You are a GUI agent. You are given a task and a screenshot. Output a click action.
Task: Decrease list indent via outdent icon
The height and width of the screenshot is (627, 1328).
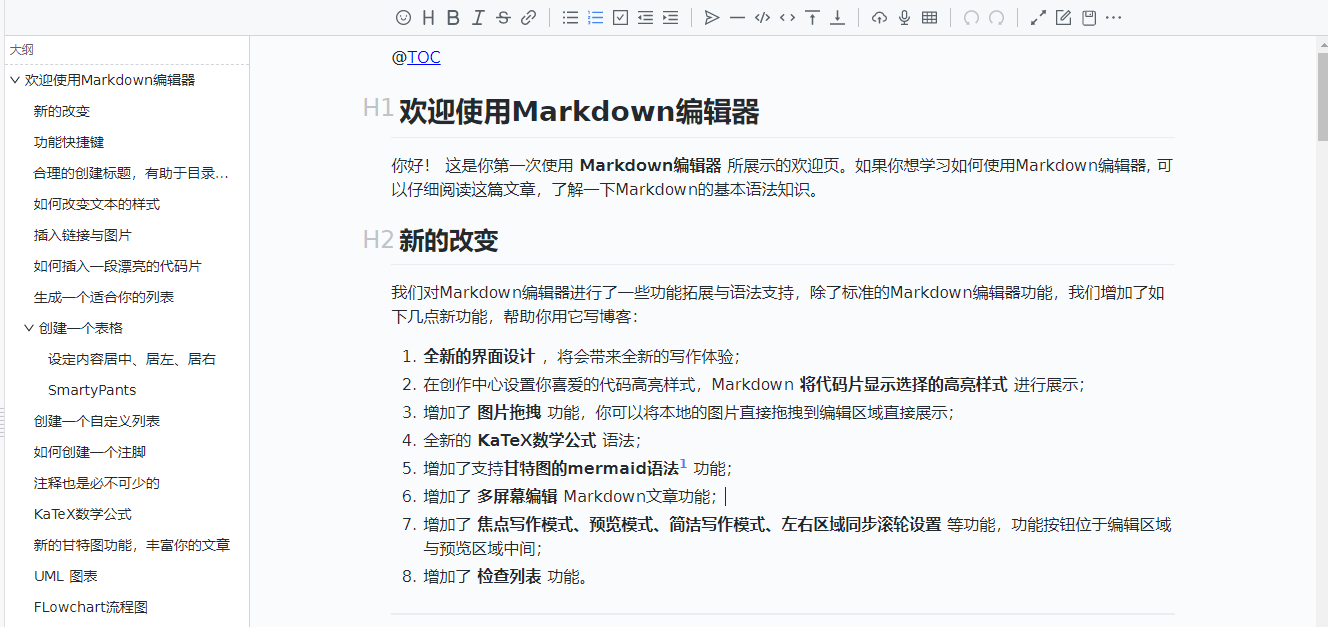tap(645, 17)
